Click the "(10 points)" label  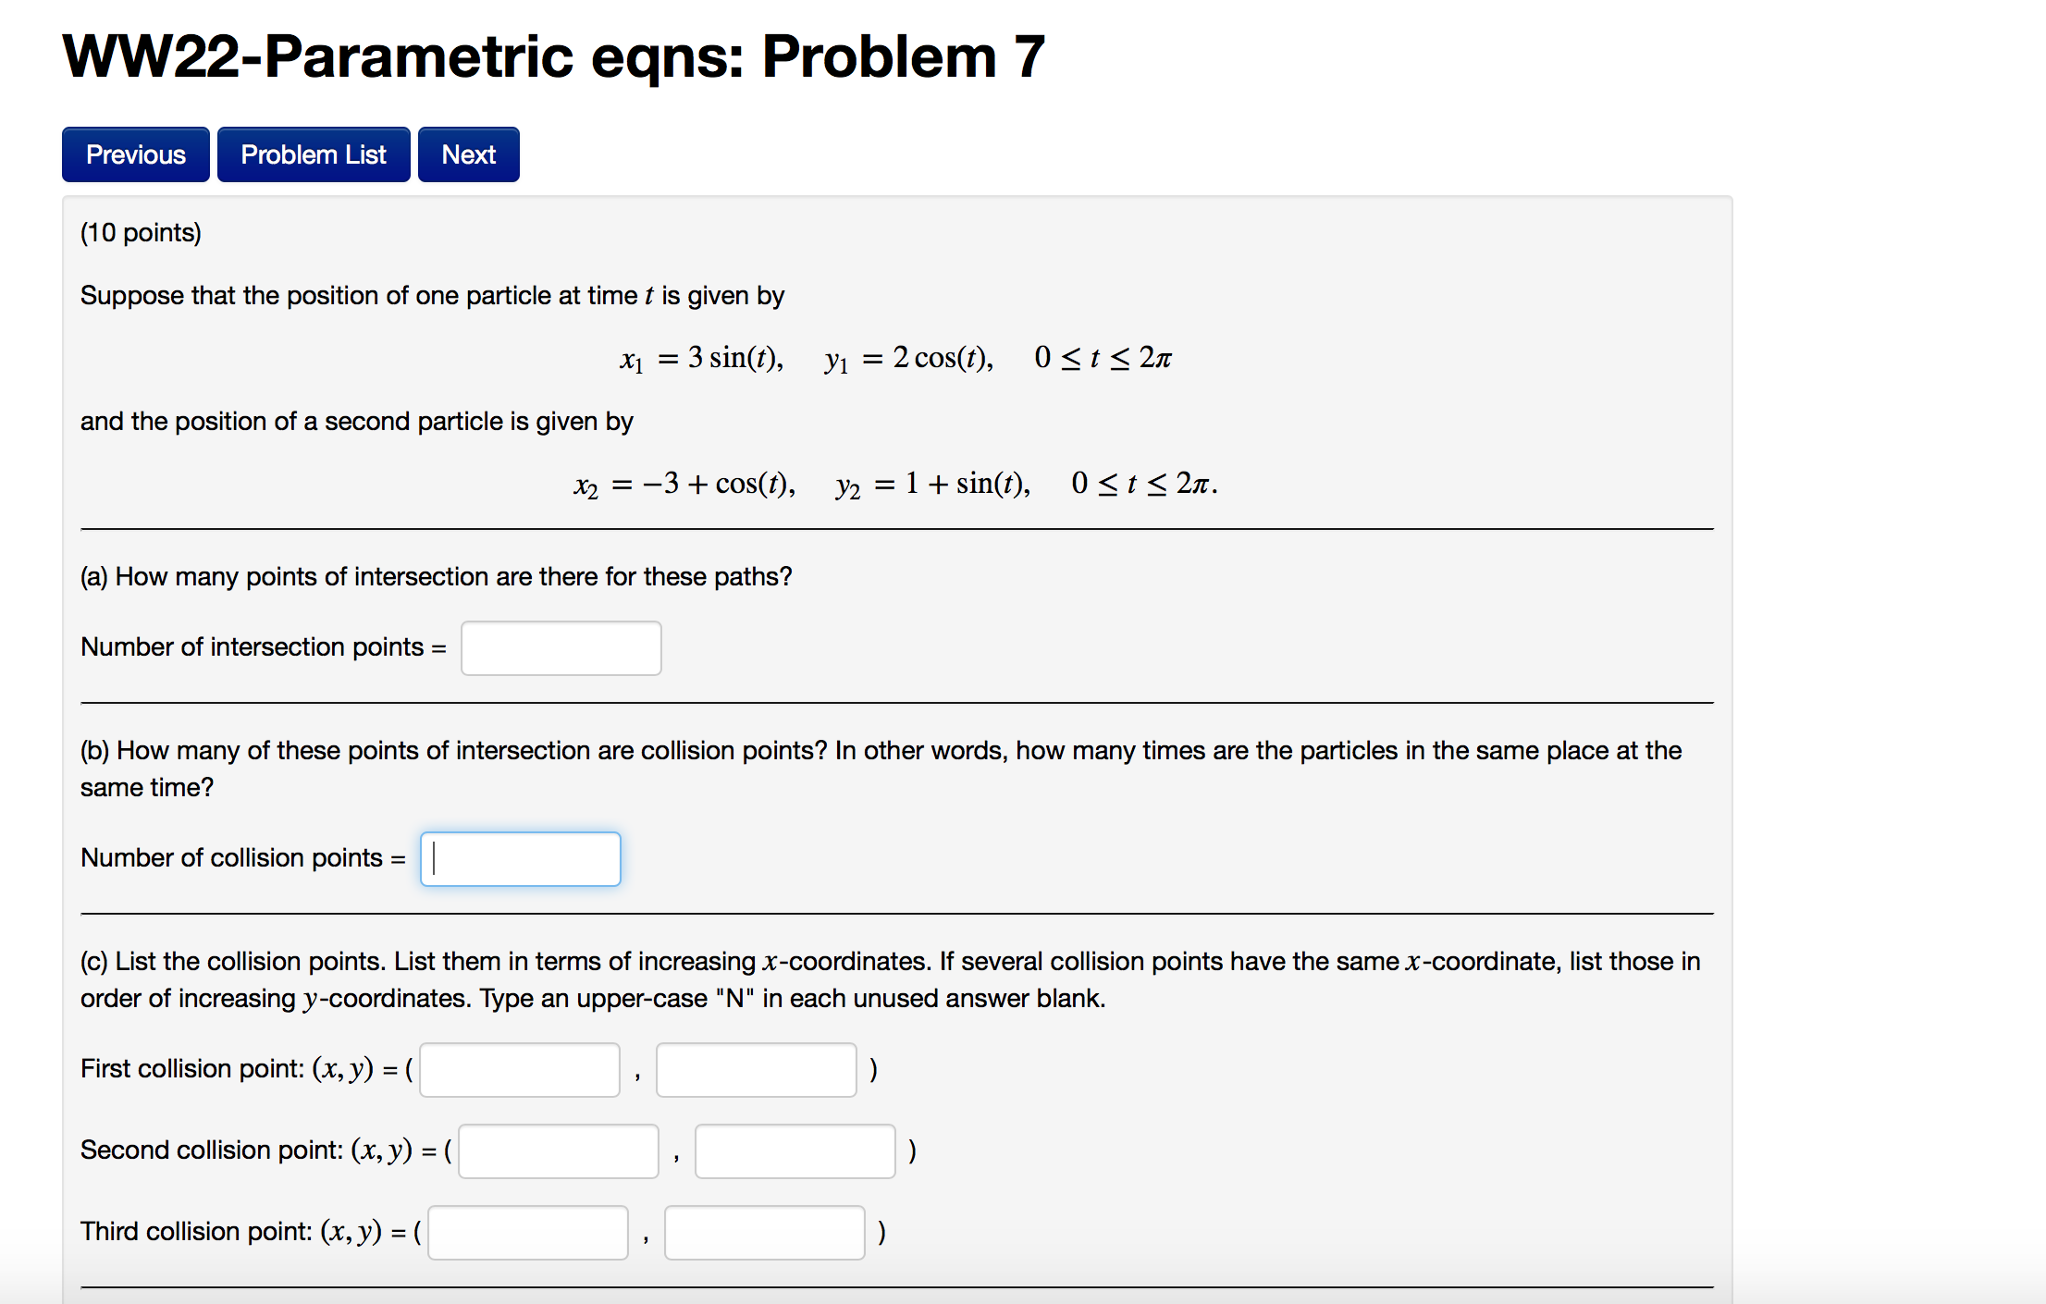(141, 233)
